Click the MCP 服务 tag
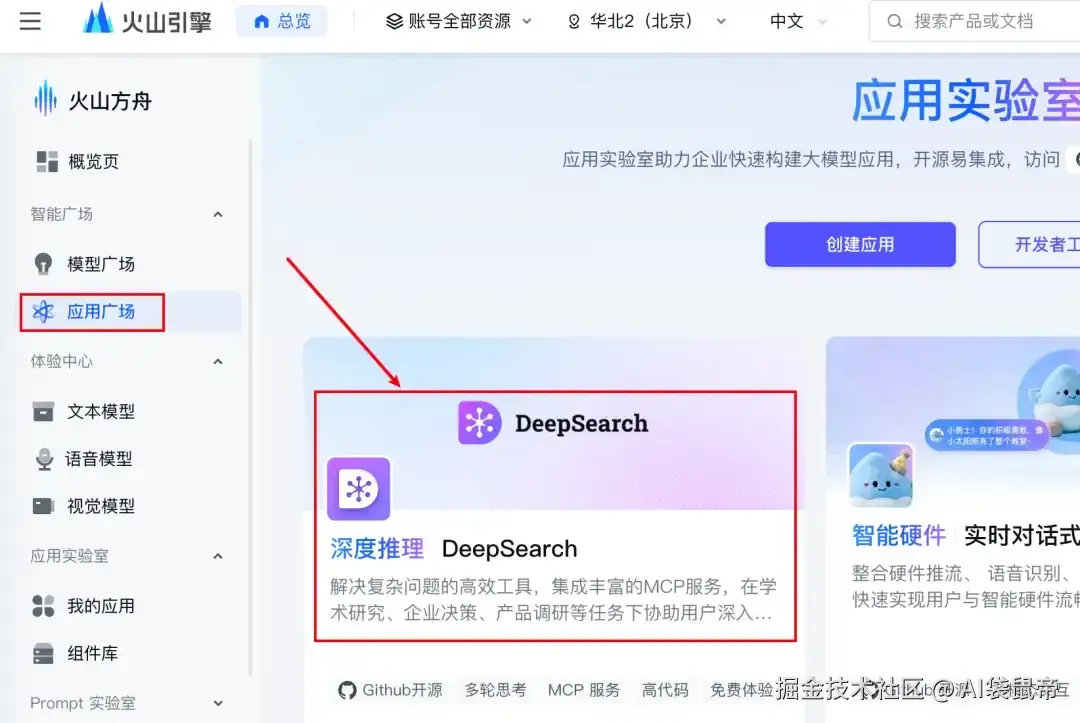Viewport: 1080px width, 723px height. 584,690
